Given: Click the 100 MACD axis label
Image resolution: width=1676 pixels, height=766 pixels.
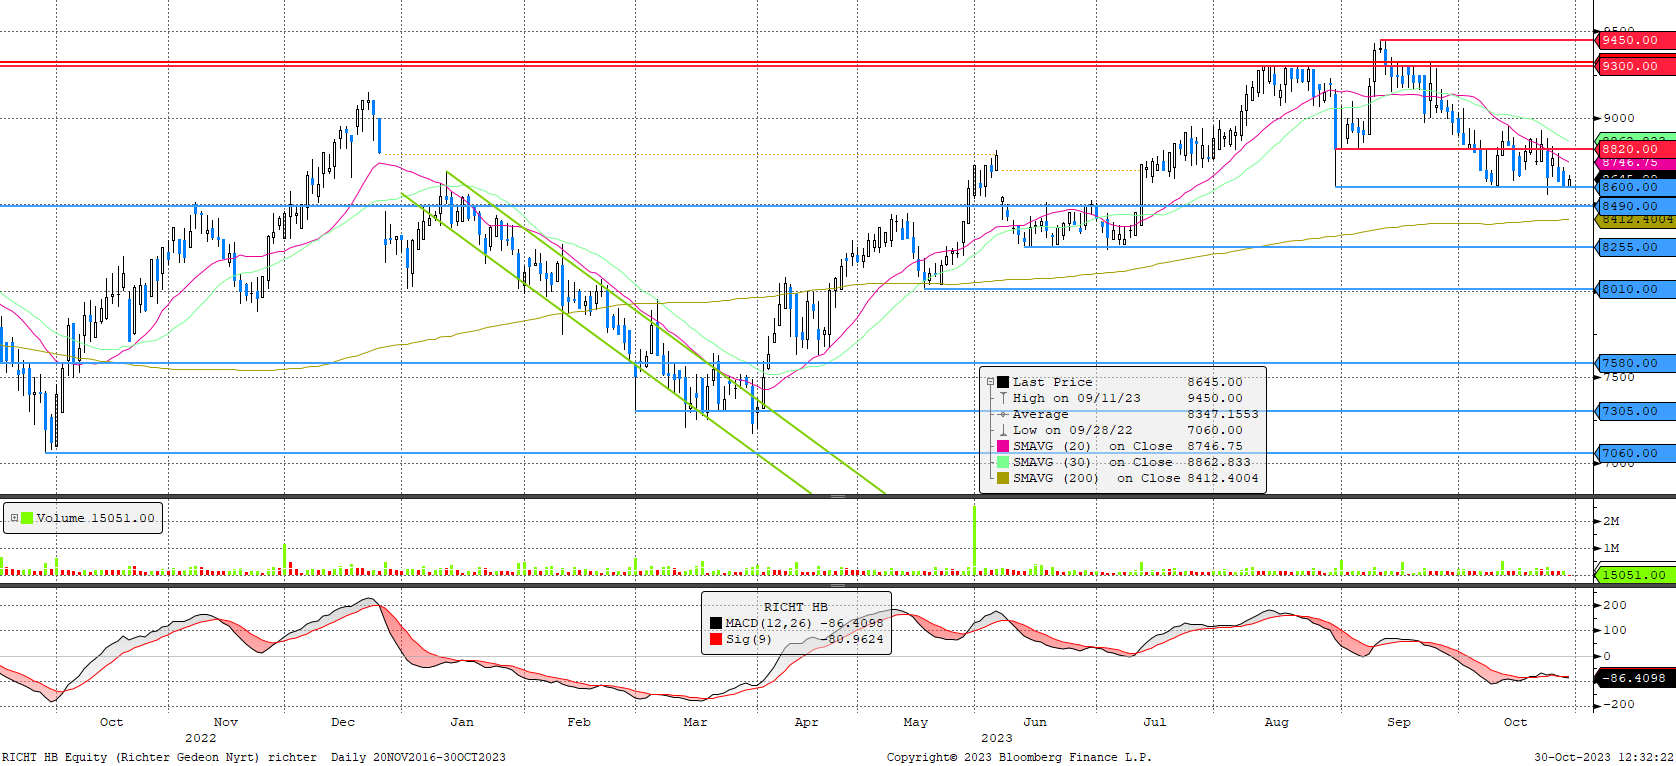Looking at the screenshot, I should (x=1615, y=630).
